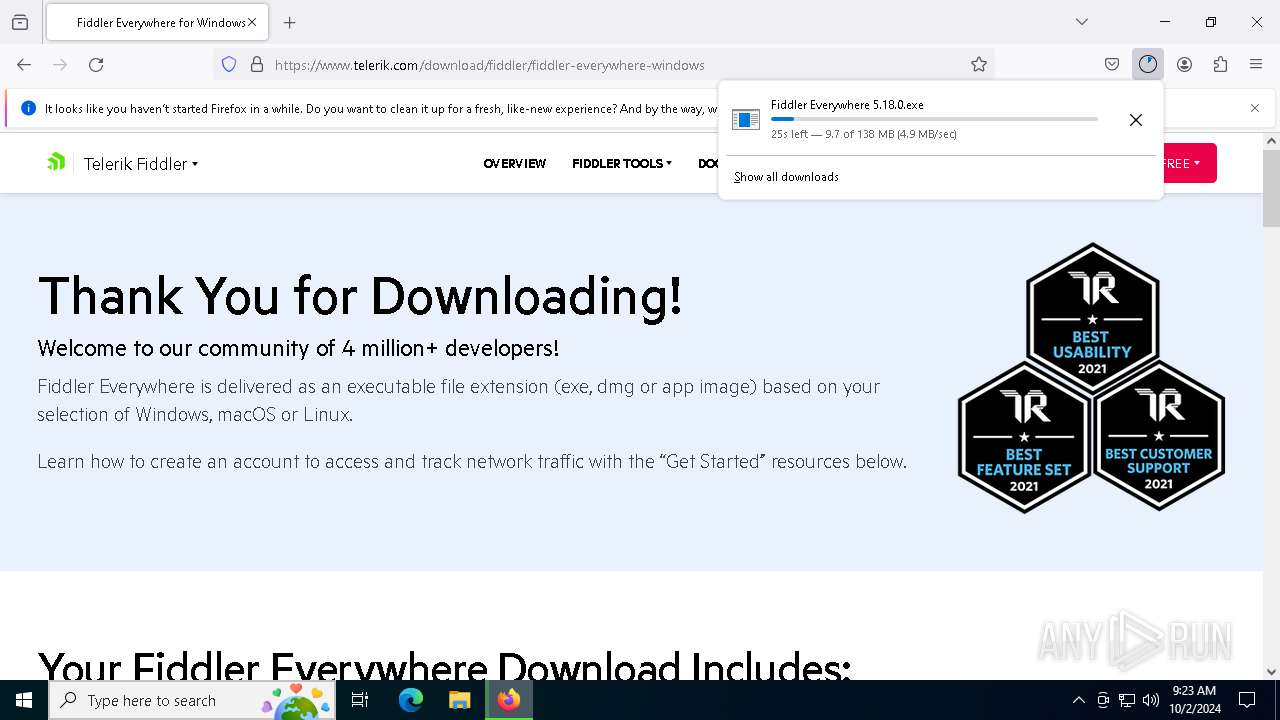
Task: Open Task View on the taskbar
Action: pos(361,700)
